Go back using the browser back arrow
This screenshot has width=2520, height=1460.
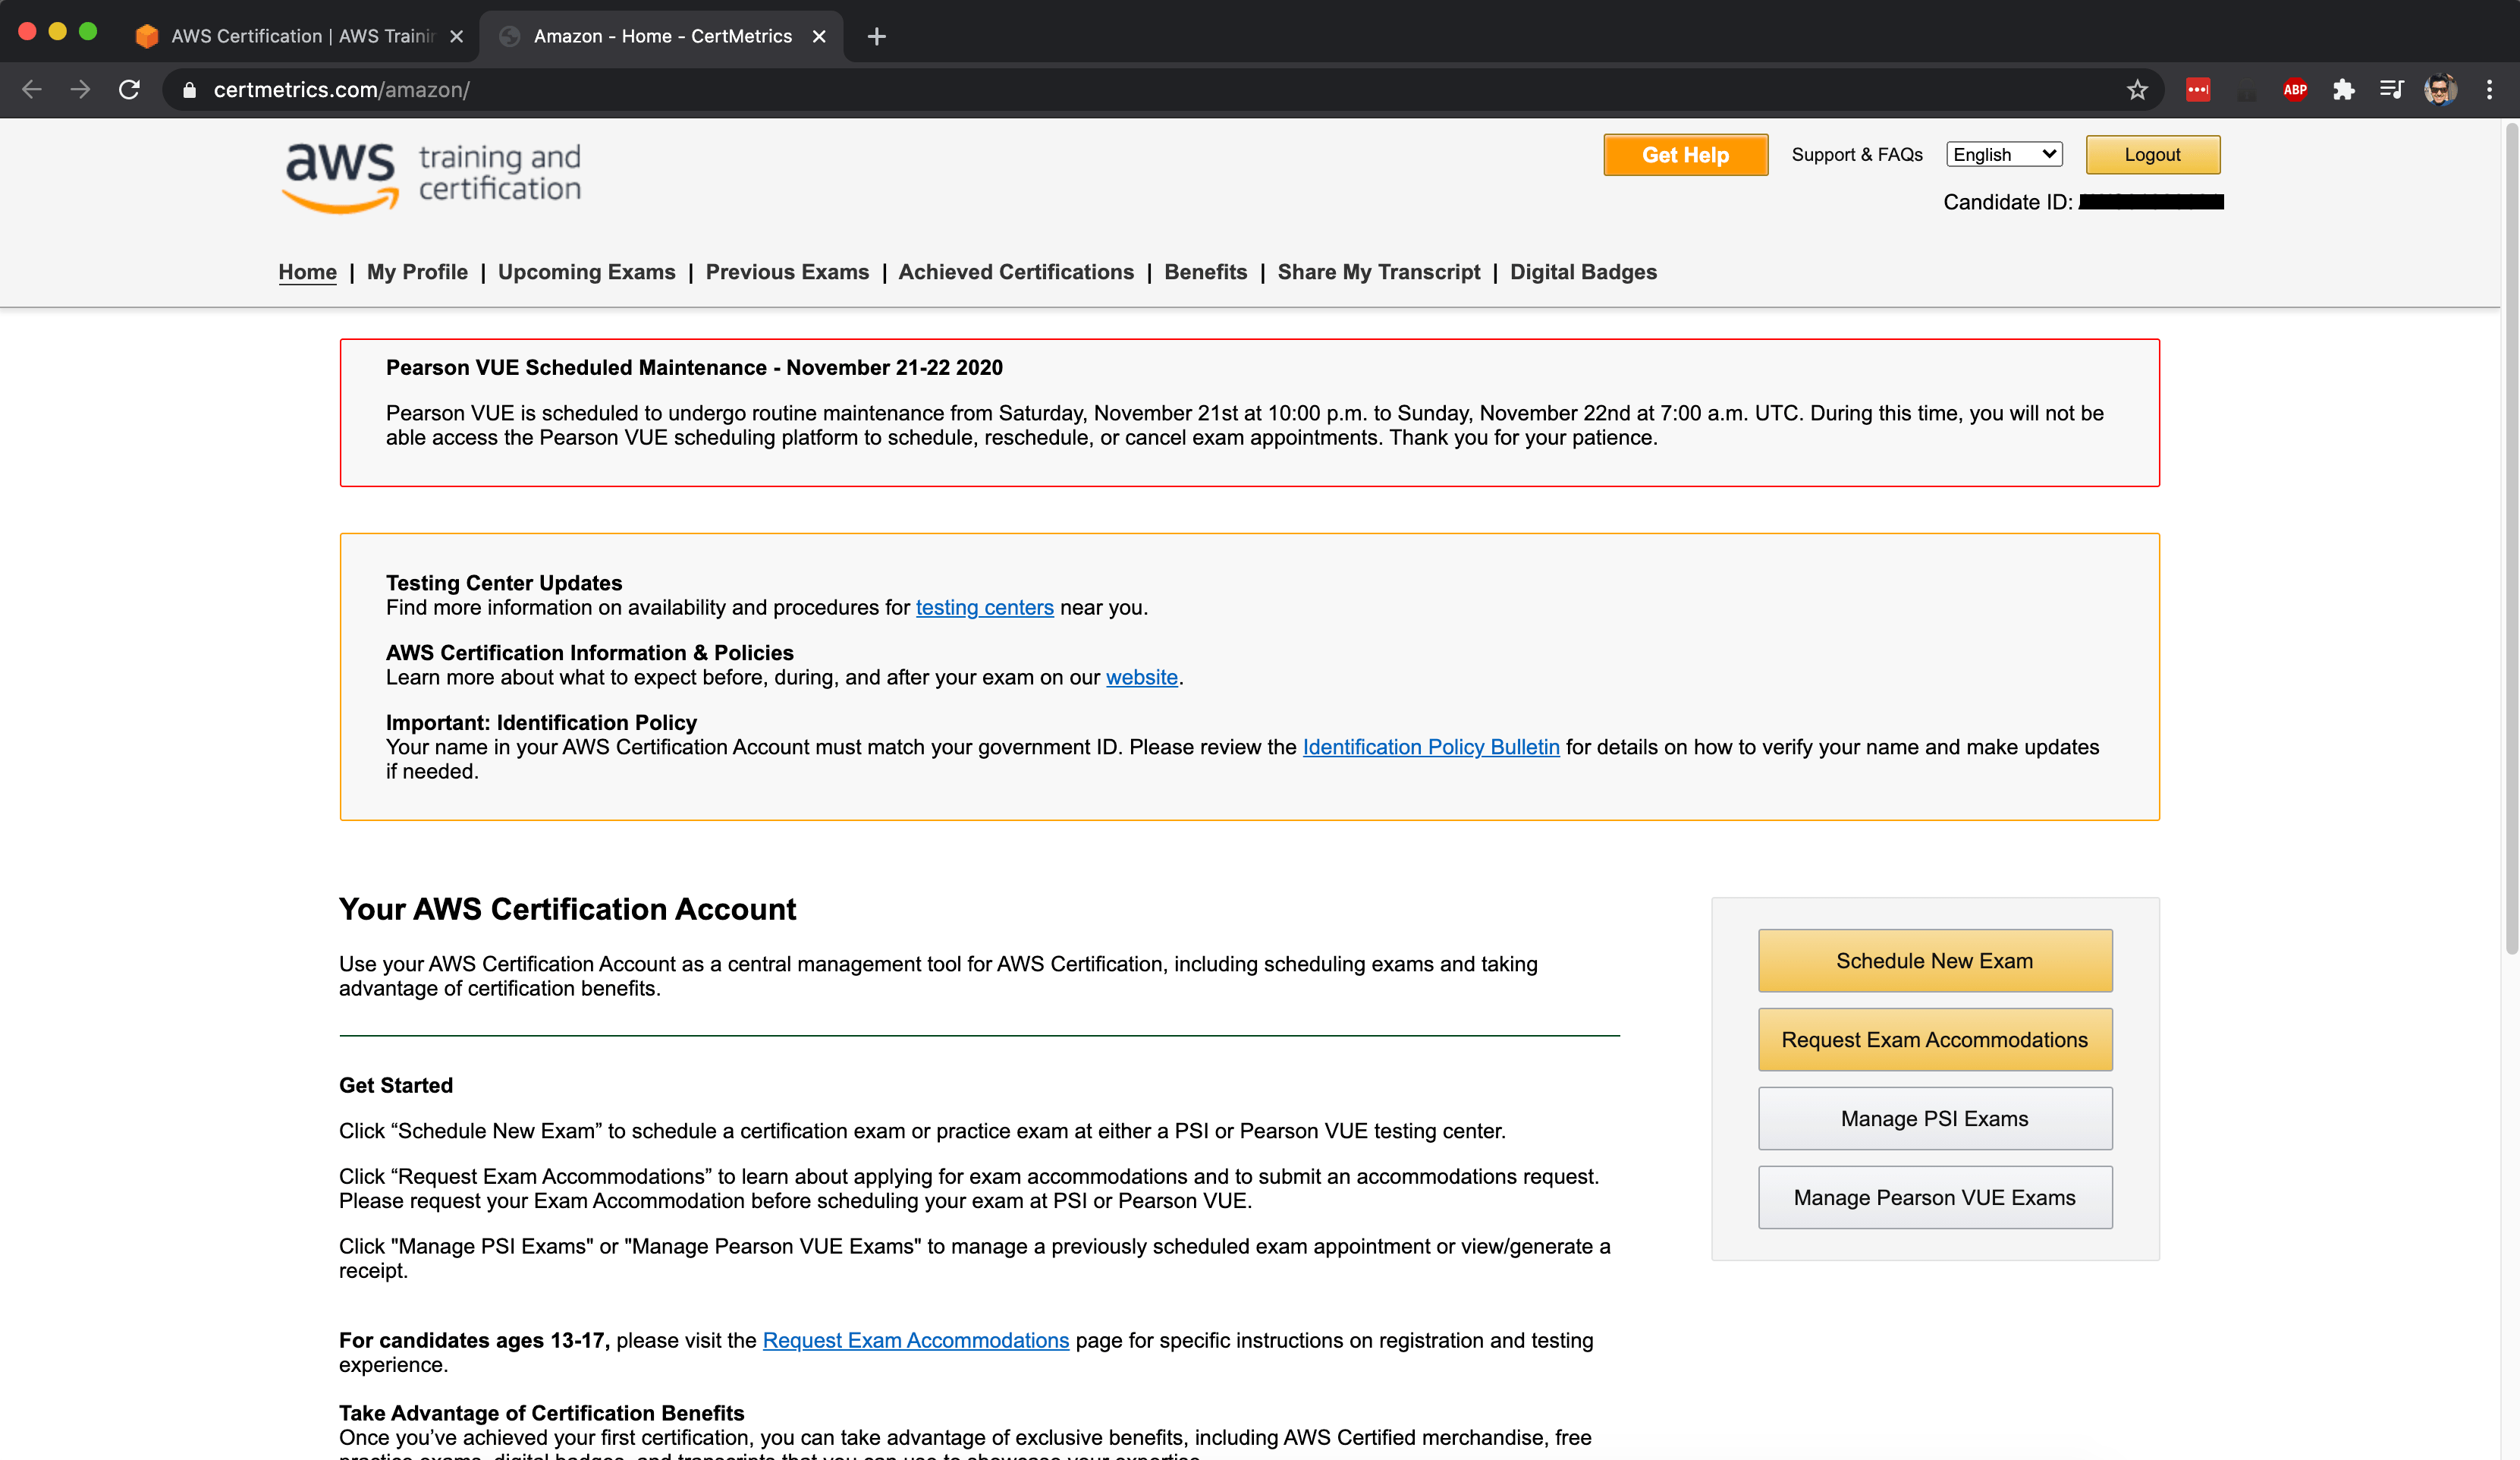[32, 90]
